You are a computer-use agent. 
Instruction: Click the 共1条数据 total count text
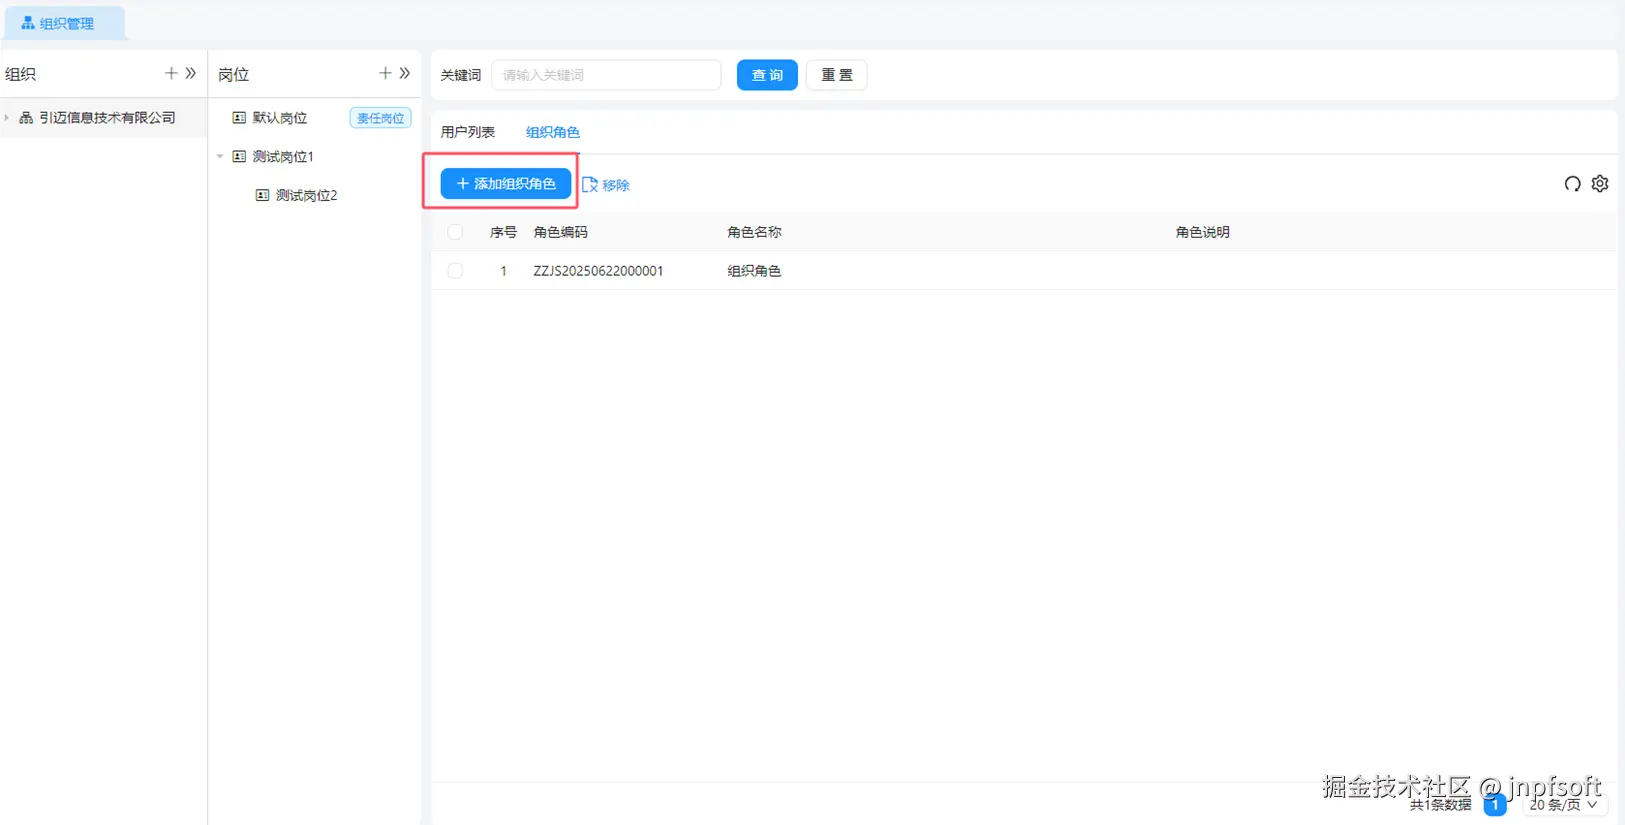pos(1440,805)
